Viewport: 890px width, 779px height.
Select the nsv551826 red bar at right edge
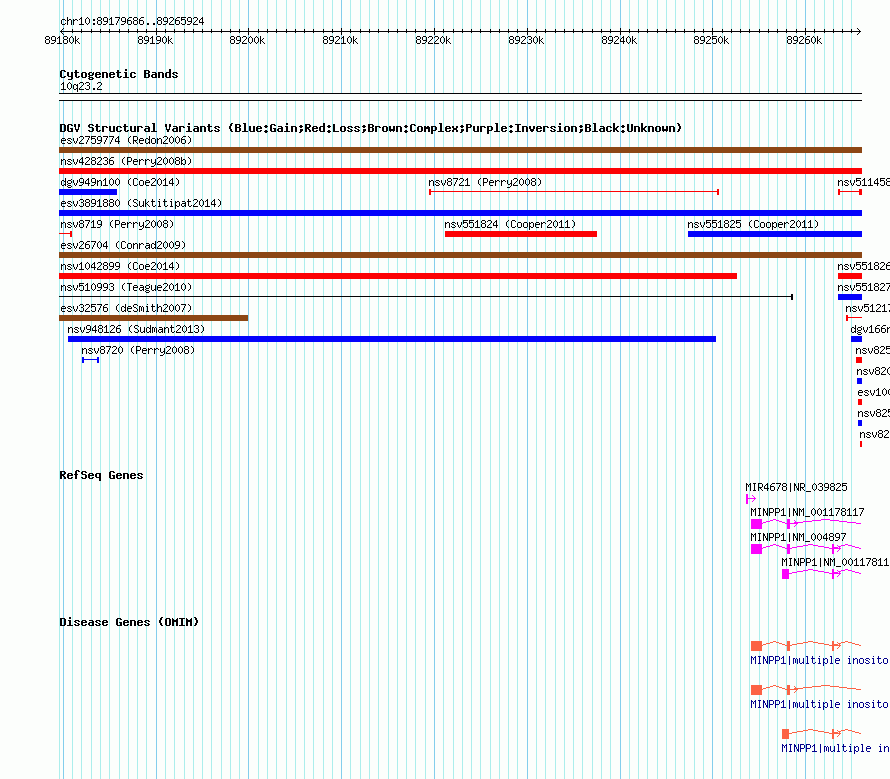click(850, 276)
